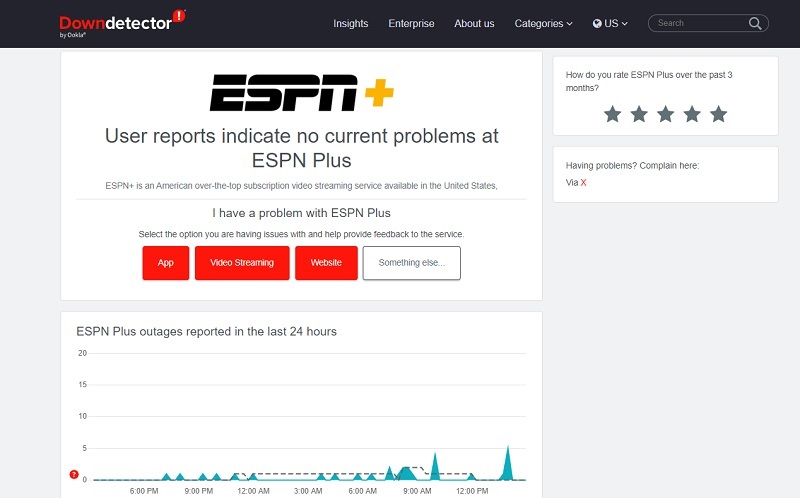Click the X complaint link

click(583, 183)
